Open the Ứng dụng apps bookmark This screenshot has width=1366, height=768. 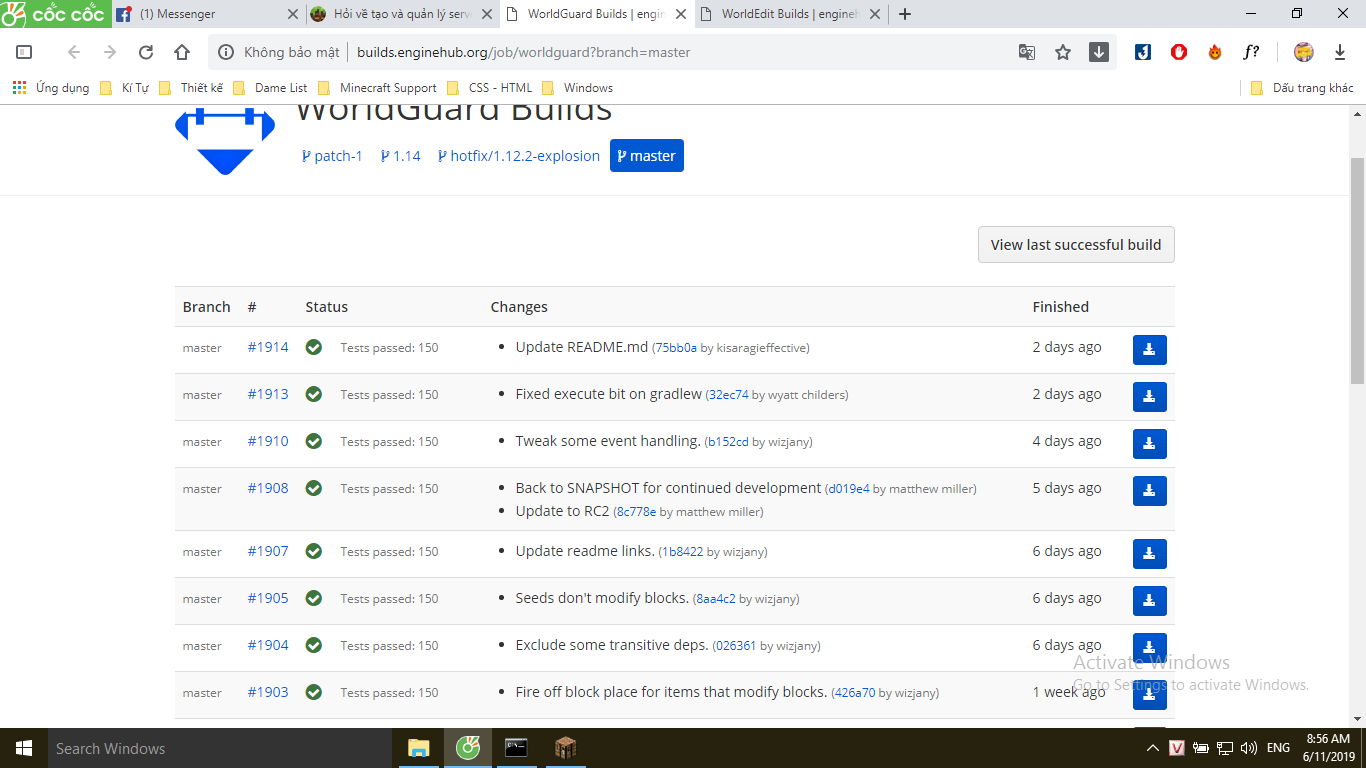pos(51,88)
